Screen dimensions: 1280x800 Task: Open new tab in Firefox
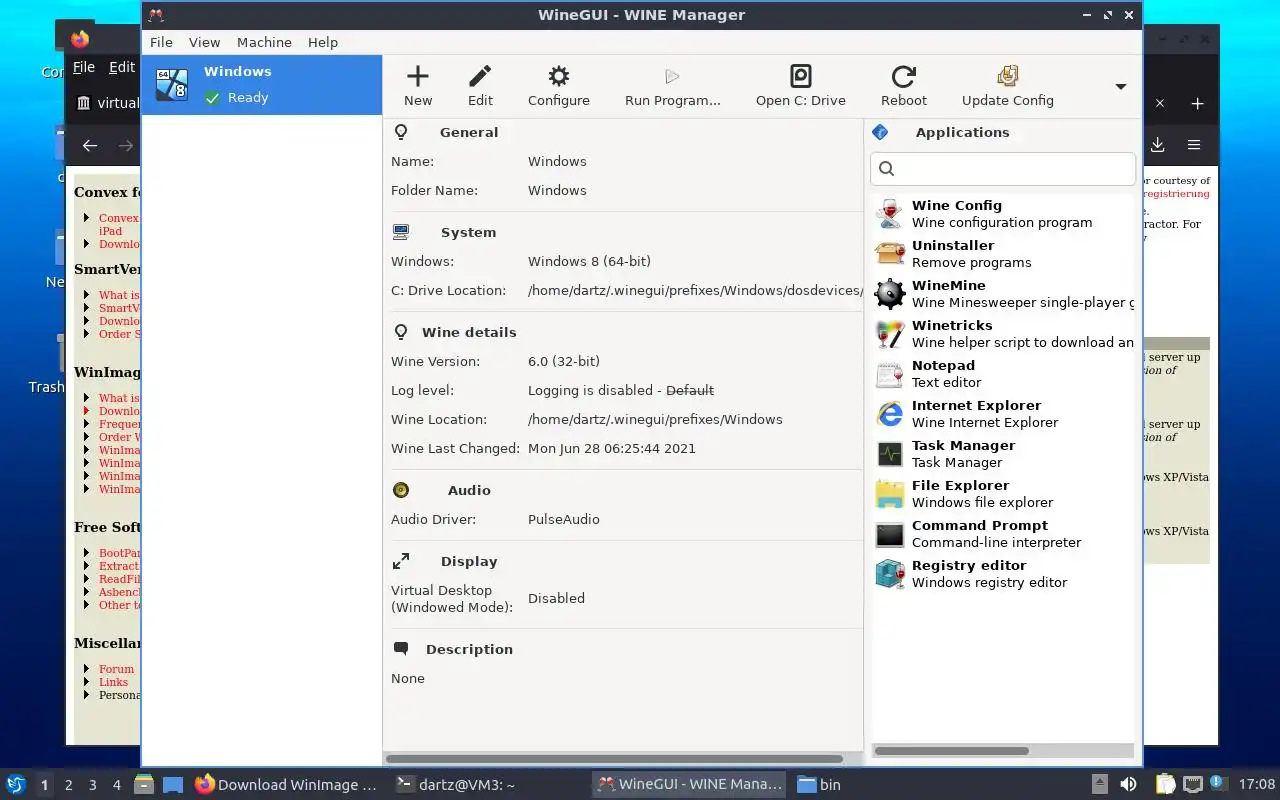coord(1197,103)
